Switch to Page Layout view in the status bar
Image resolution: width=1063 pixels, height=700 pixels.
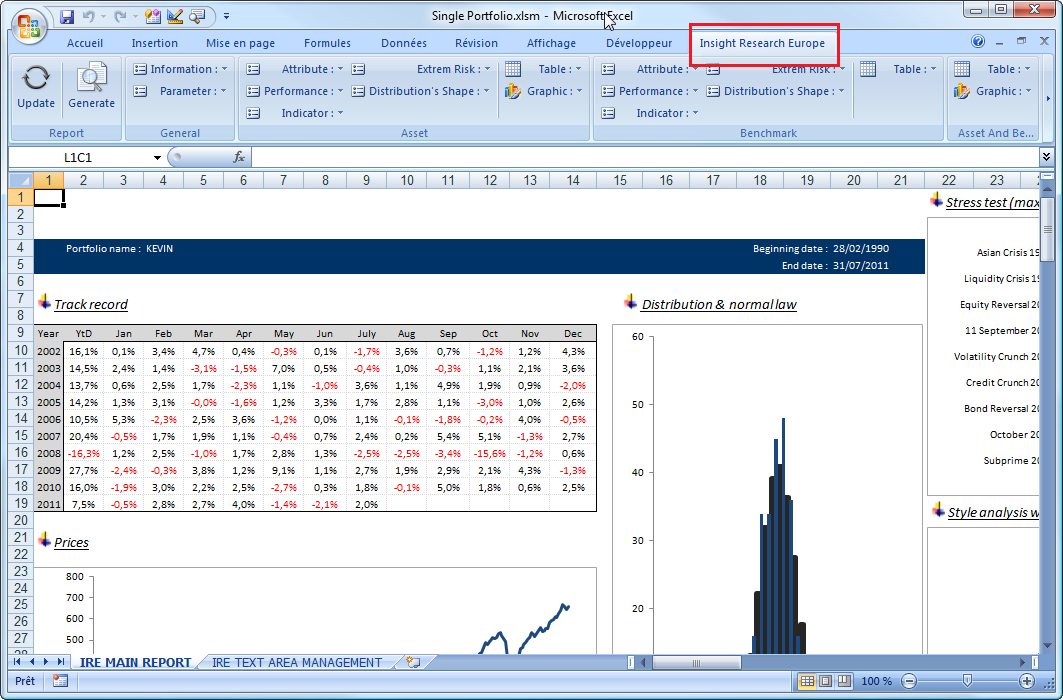tap(826, 681)
